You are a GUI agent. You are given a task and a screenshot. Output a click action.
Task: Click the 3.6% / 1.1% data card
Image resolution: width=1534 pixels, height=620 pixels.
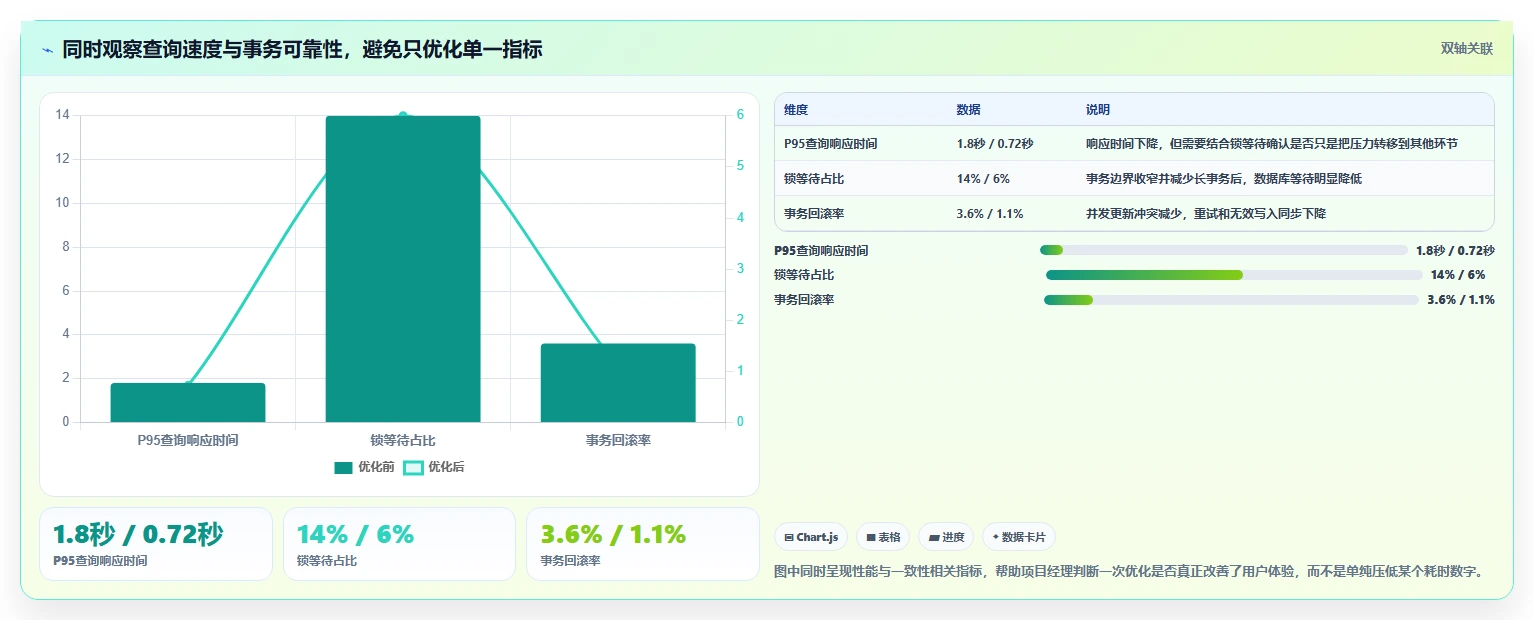[x=643, y=544]
